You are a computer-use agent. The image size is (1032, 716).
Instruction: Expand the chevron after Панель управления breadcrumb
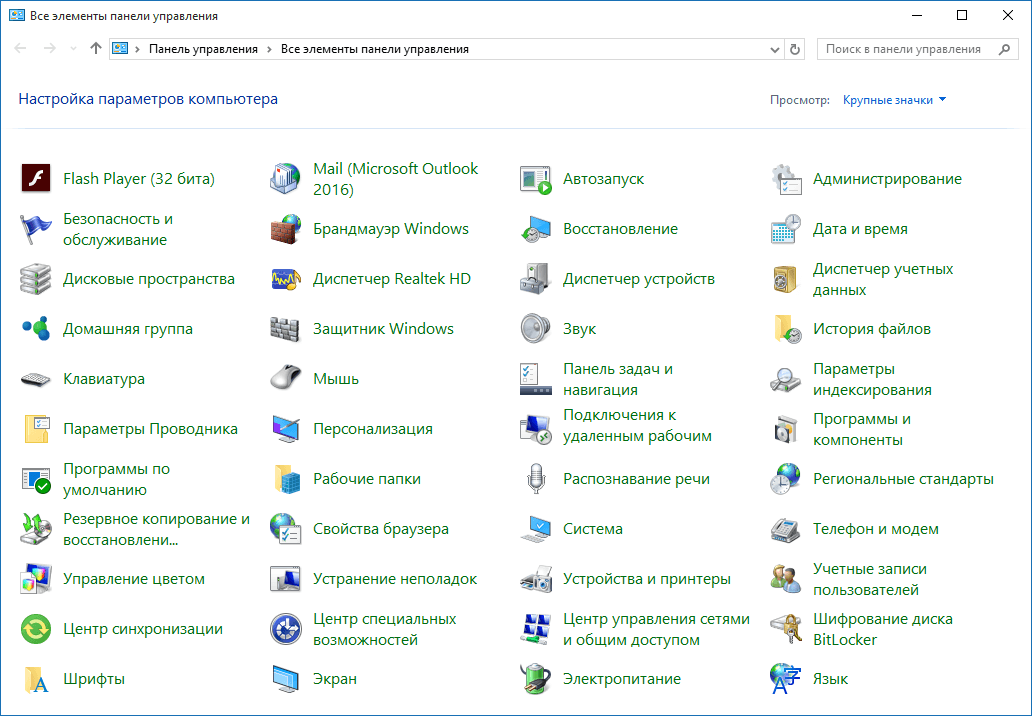[x=270, y=49]
